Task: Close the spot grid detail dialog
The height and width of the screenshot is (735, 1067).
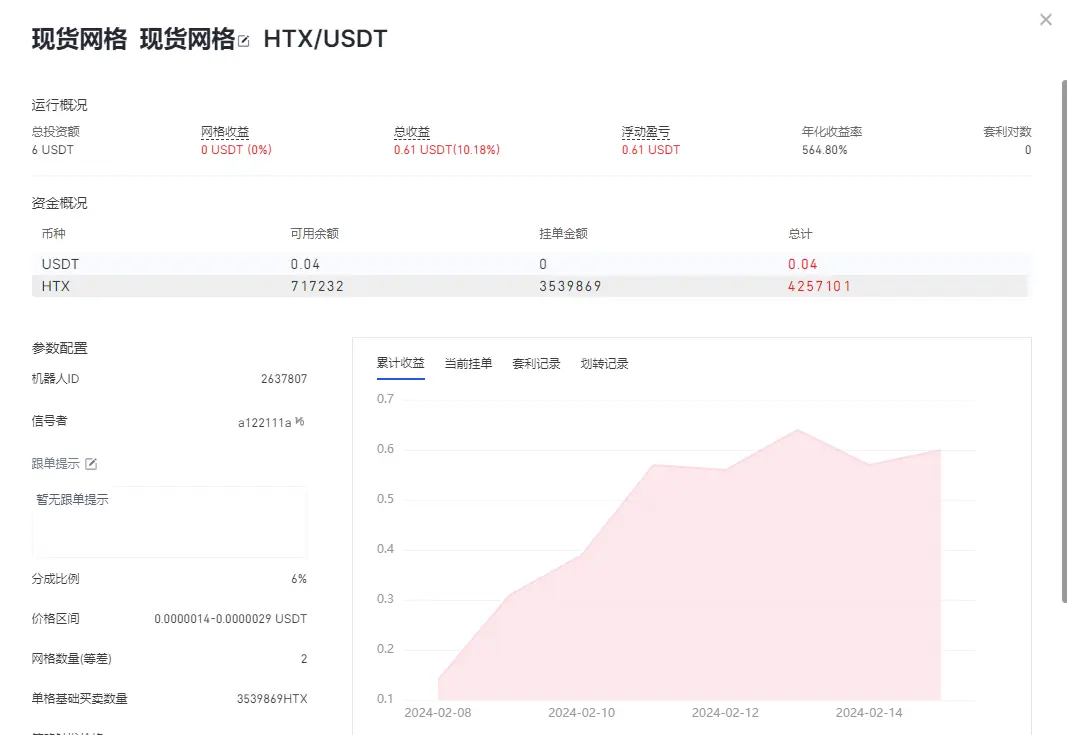Action: 1046,20
